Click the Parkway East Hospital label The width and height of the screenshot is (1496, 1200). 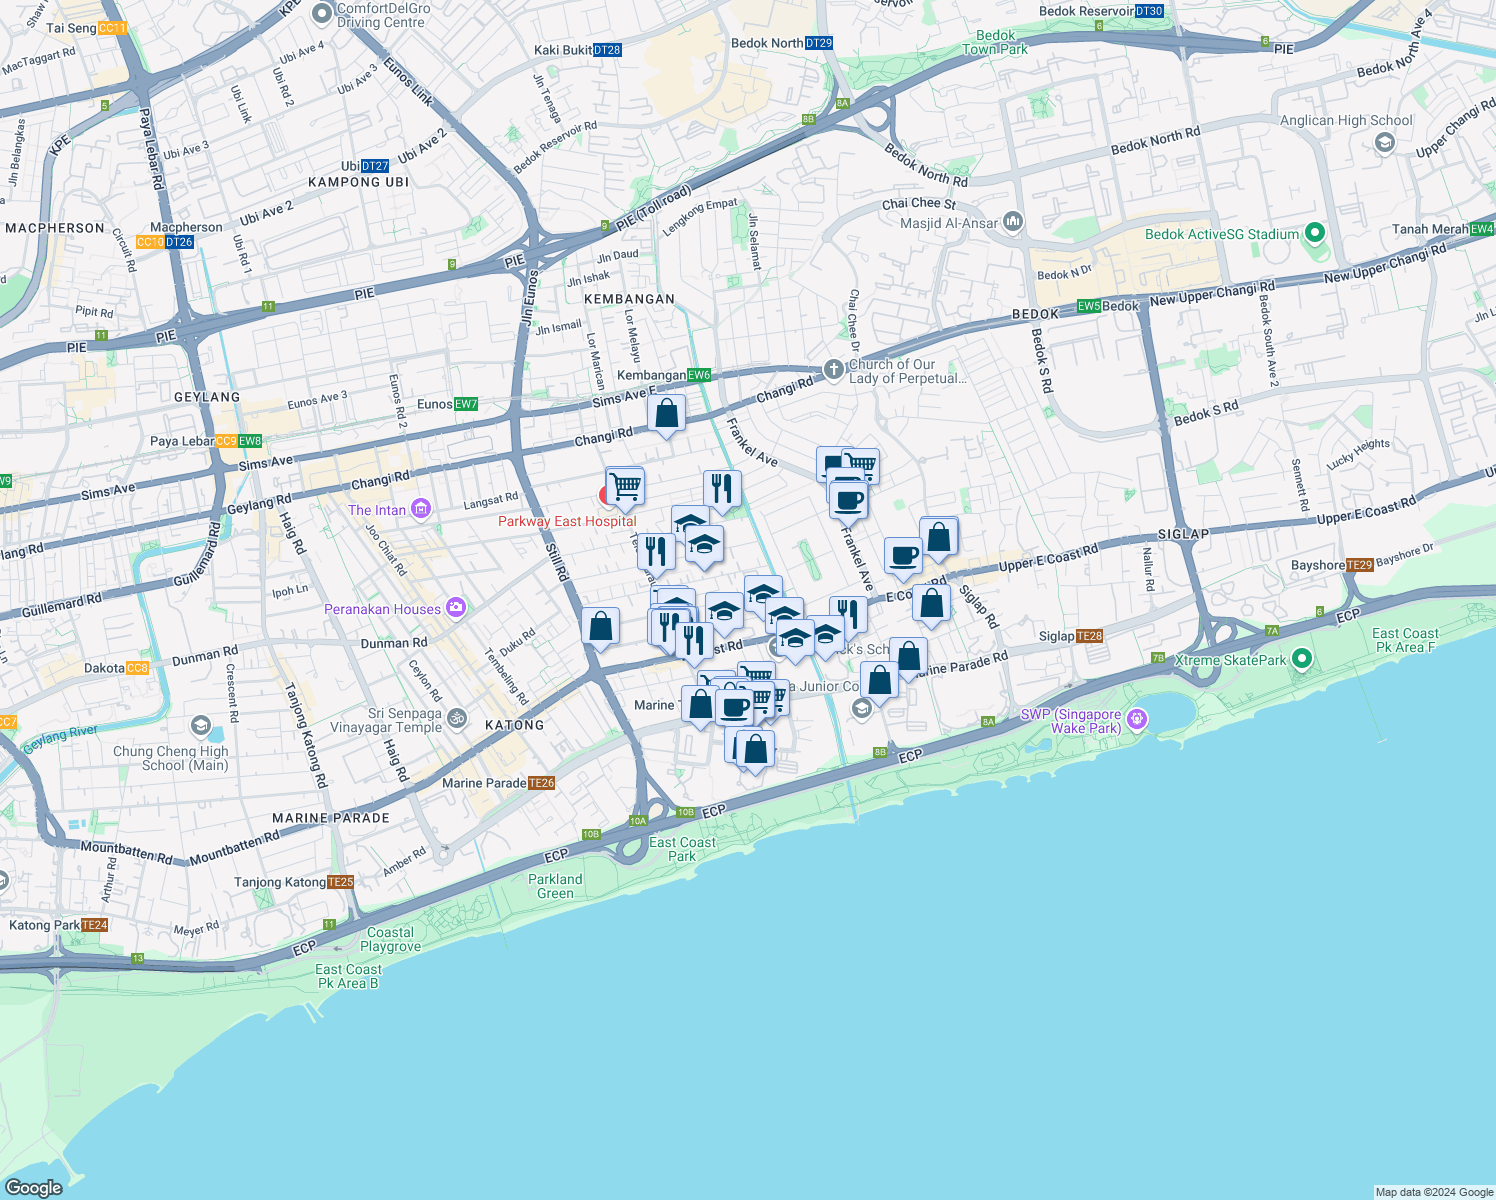(x=567, y=521)
